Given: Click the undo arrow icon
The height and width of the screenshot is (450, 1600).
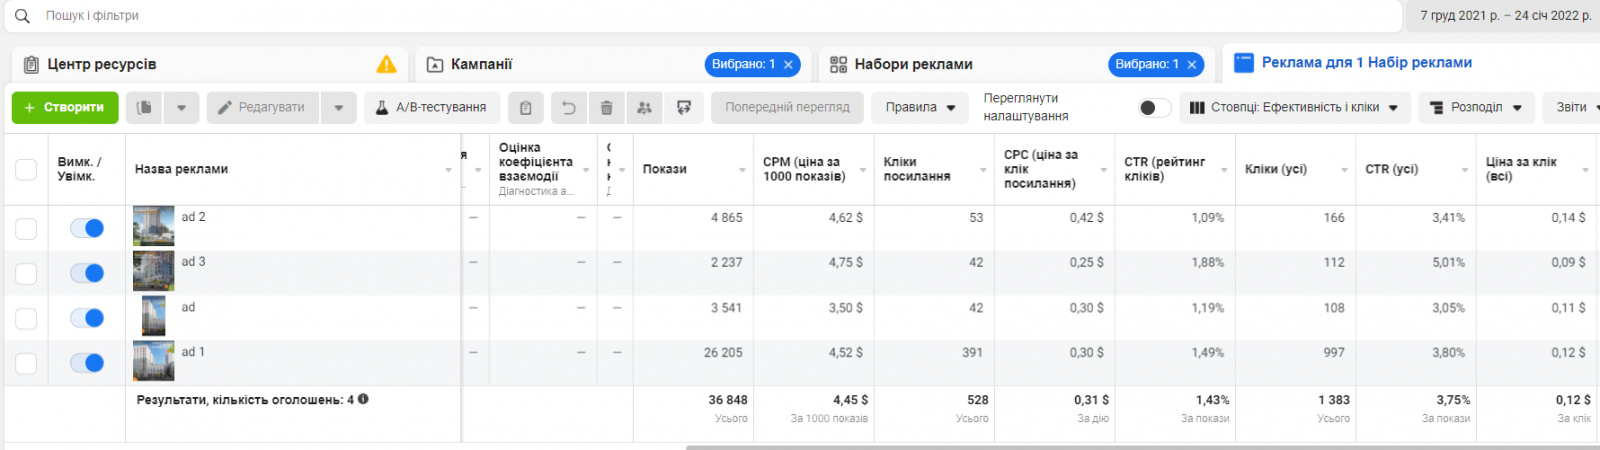Looking at the screenshot, I should point(568,108).
